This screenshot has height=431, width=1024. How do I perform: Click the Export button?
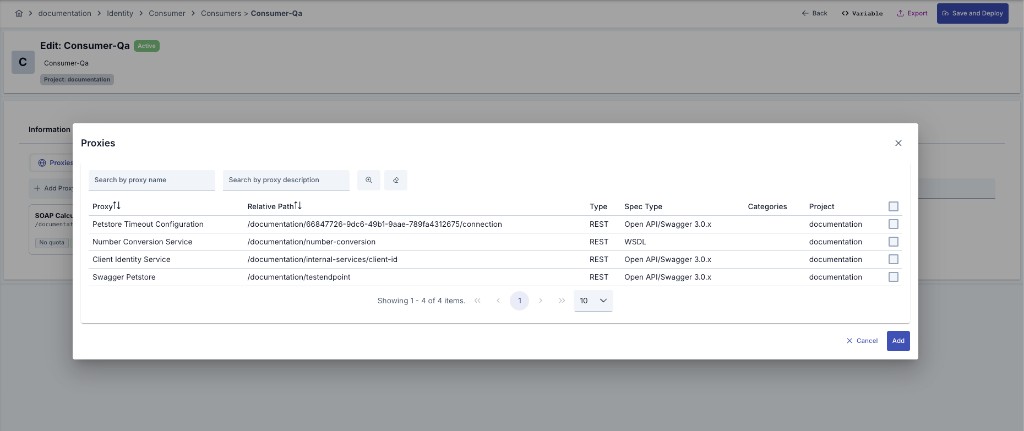912,13
